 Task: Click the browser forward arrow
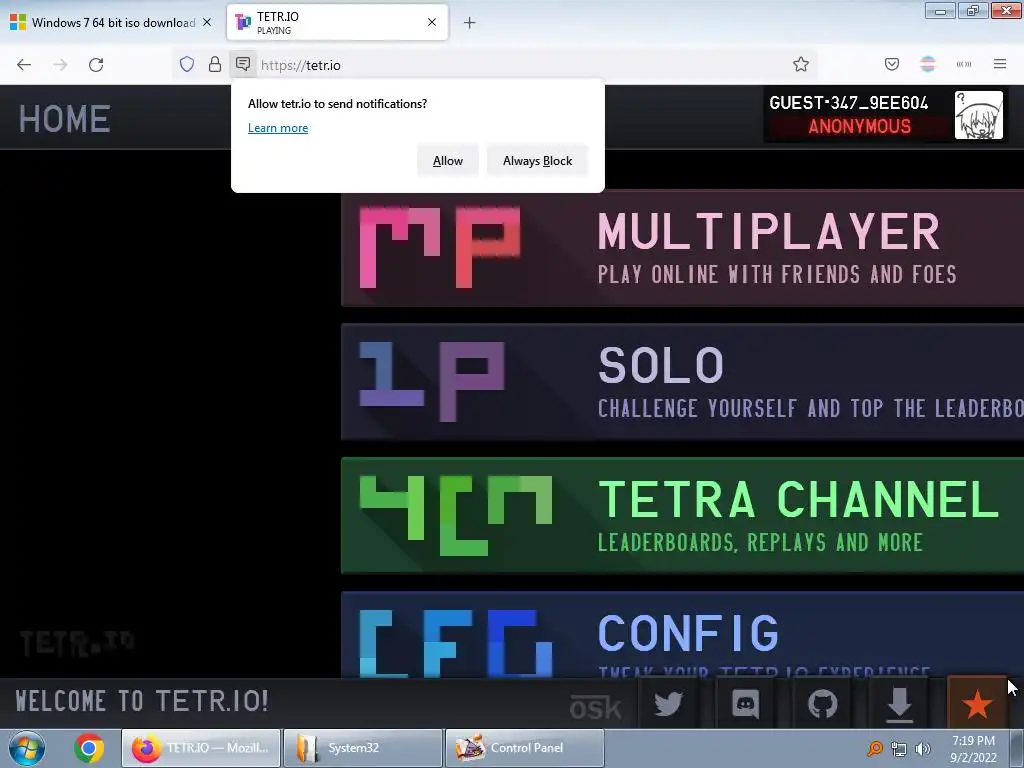coord(60,65)
